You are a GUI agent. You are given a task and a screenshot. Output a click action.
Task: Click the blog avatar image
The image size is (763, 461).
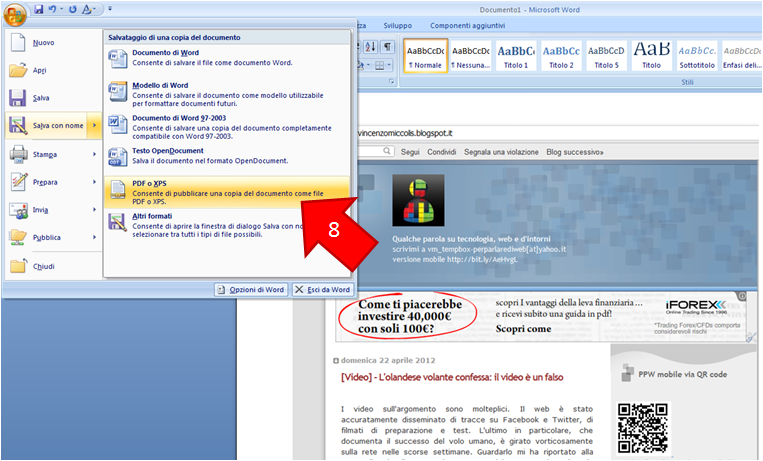[418, 200]
